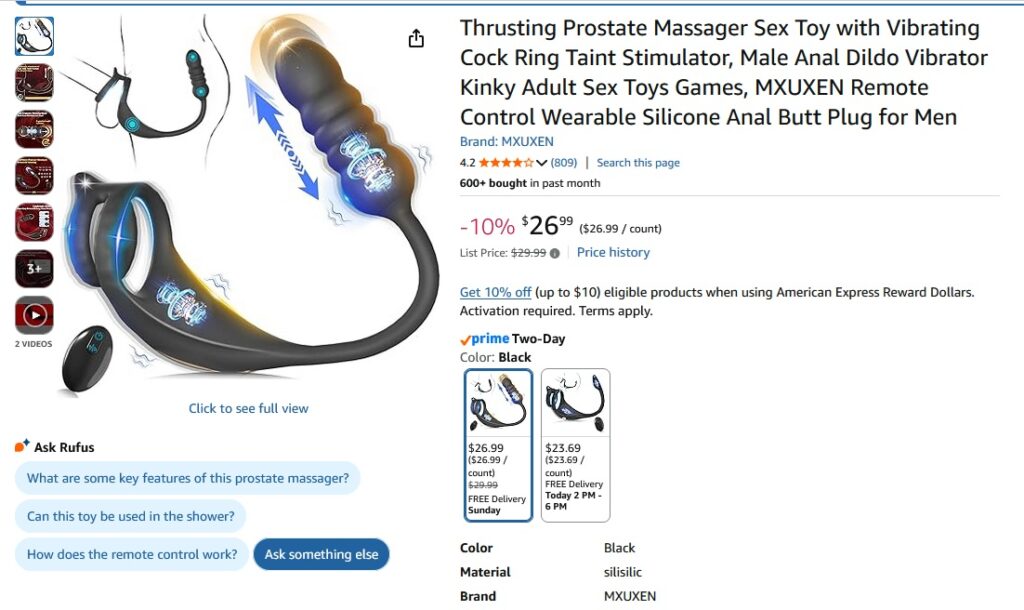Visit the Brand: MXUXEN store link
Image resolution: width=1024 pixels, height=610 pixels.
pyautogui.click(x=507, y=141)
